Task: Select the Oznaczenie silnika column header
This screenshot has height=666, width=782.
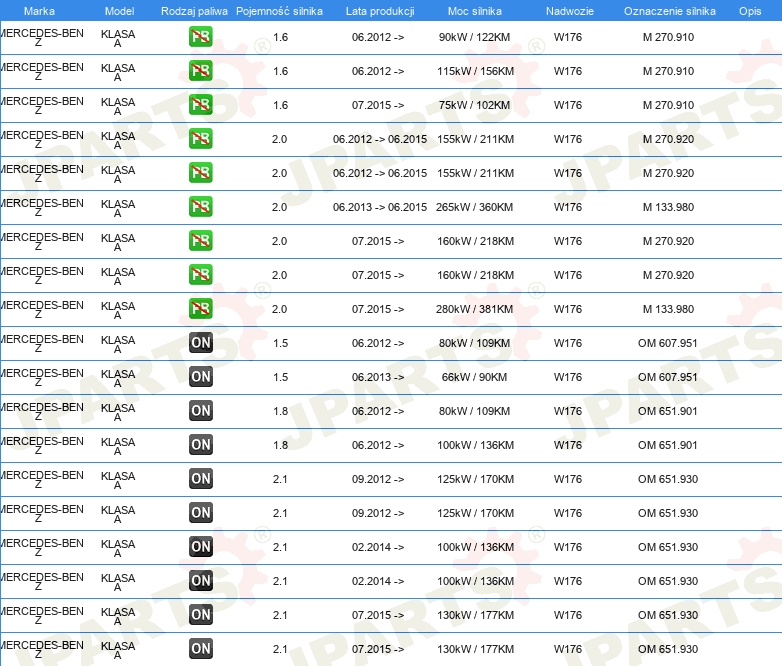Action: coord(669,10)
